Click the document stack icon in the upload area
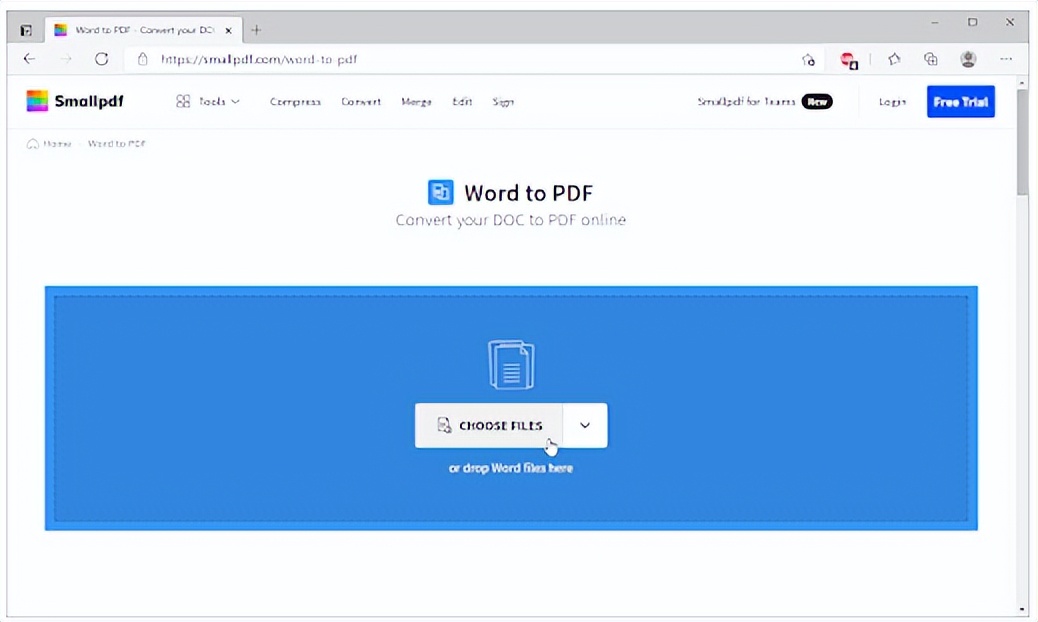 (x=511, y=363)
